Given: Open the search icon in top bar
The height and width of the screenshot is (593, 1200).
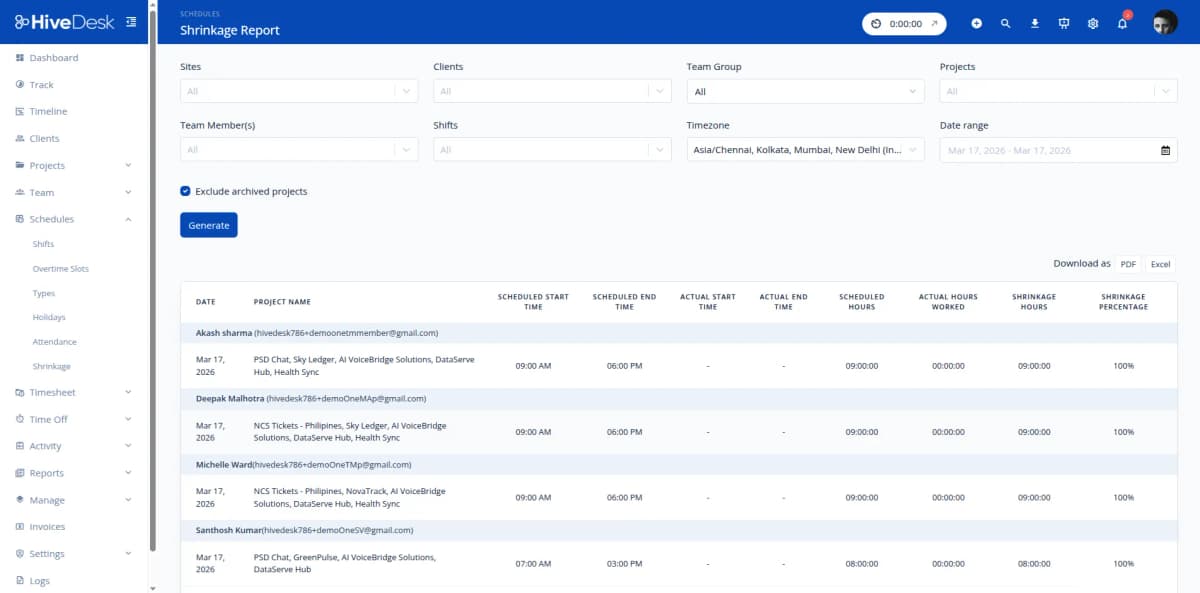Looking at the screenshot, I should [1006, 23].
